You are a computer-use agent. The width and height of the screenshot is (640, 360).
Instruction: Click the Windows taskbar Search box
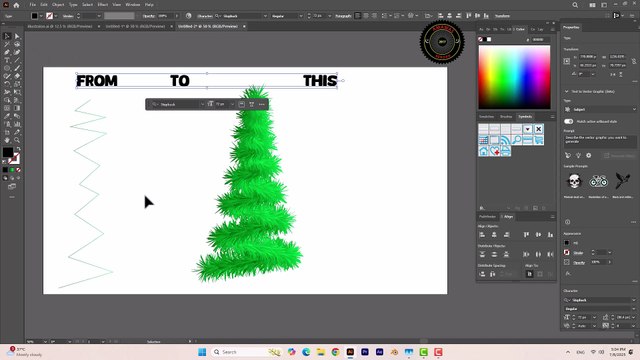coord(246,352)
